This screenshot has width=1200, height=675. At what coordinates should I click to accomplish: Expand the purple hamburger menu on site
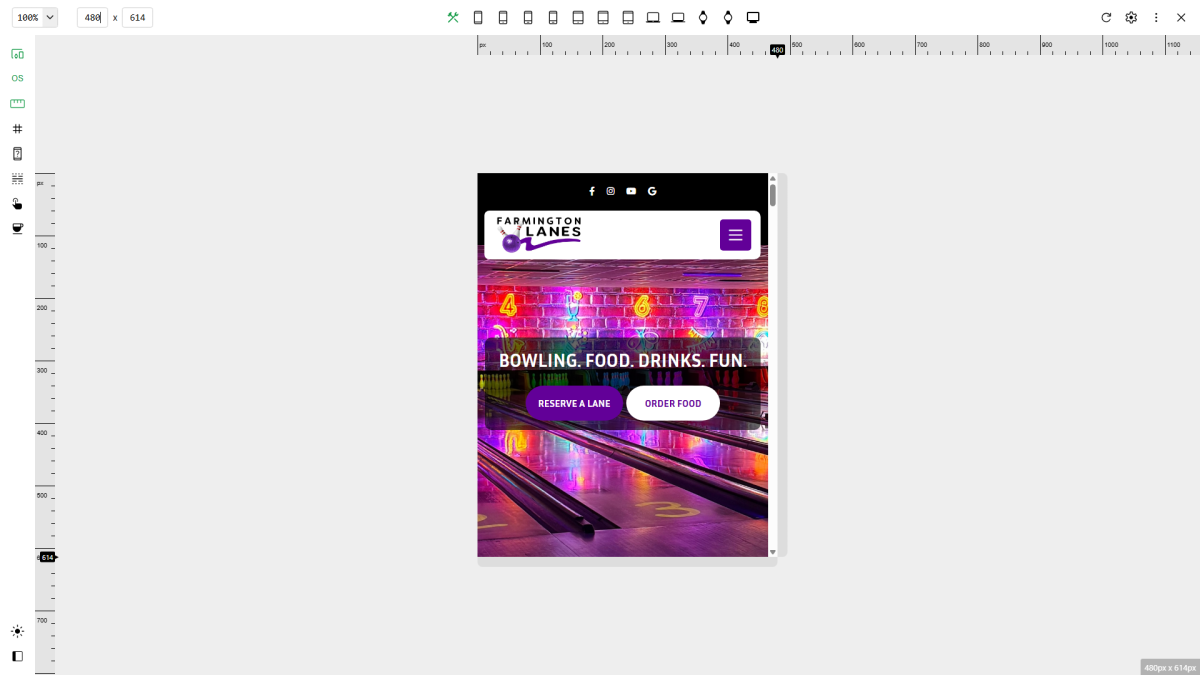[735, 235]
